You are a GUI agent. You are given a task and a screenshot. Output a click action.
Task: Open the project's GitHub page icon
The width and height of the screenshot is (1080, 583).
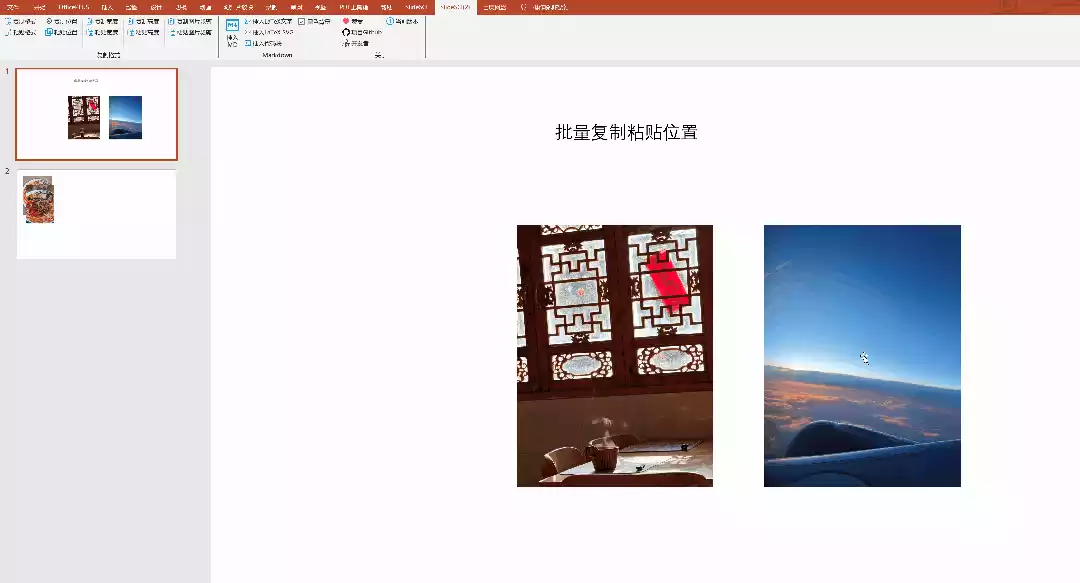click(x=345, y=32)
